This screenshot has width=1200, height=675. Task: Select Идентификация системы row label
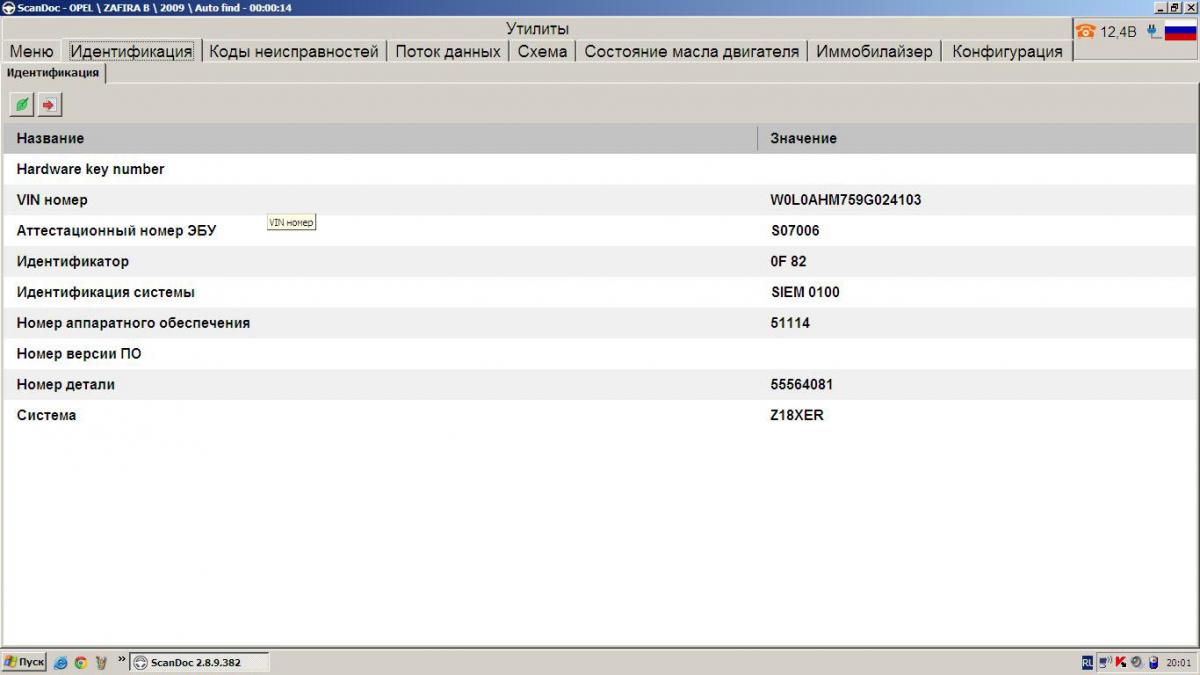pos(105,293)
